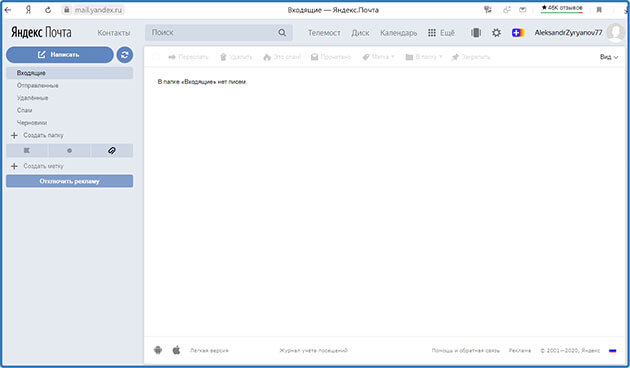The height and width of the screenshot is (368, 630).
Task: Click the Это спам toolbar button
Action: [282, 57]
